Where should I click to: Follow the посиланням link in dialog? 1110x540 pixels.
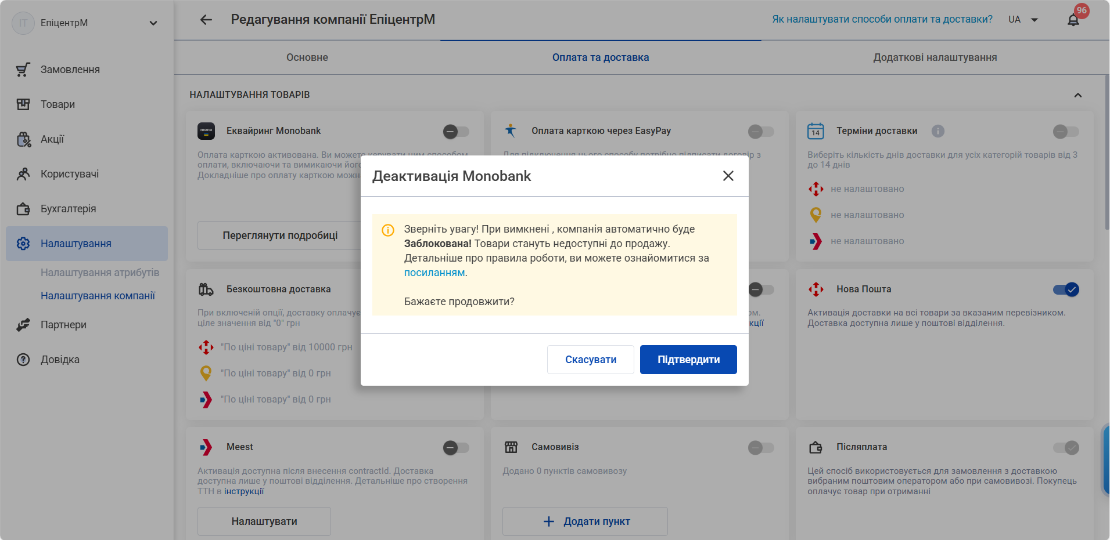click(435, 272)
